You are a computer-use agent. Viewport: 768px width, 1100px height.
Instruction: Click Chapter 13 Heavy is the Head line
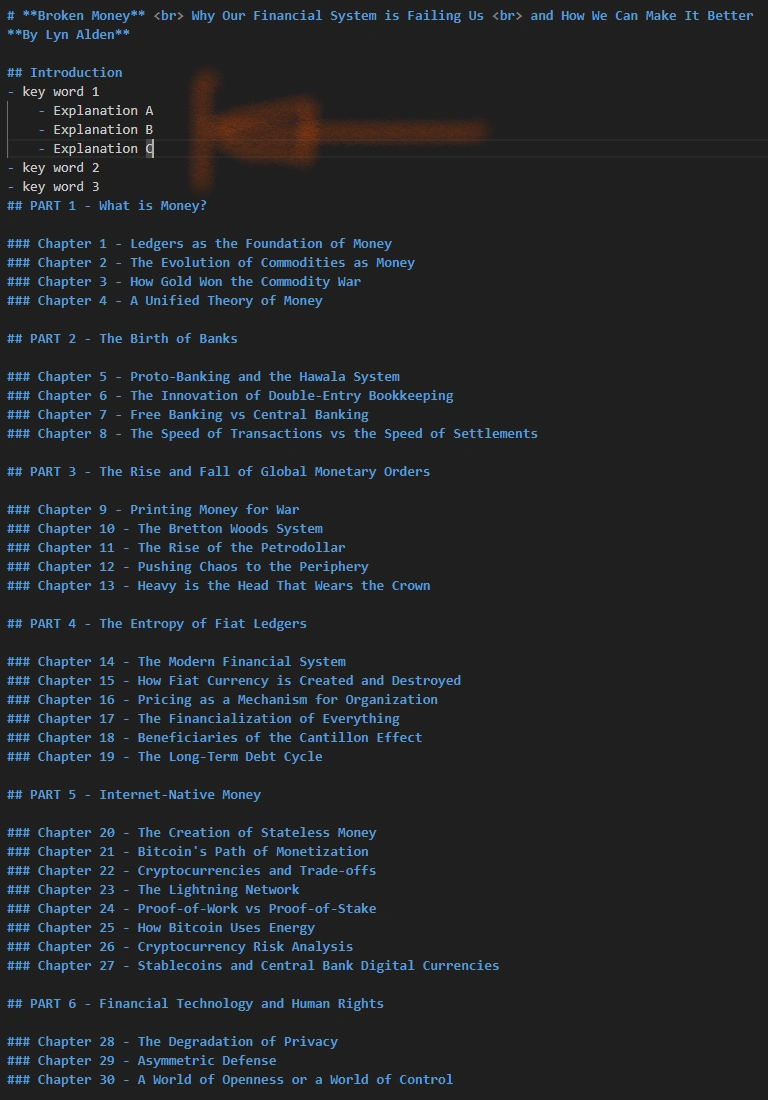click(218, 585)
